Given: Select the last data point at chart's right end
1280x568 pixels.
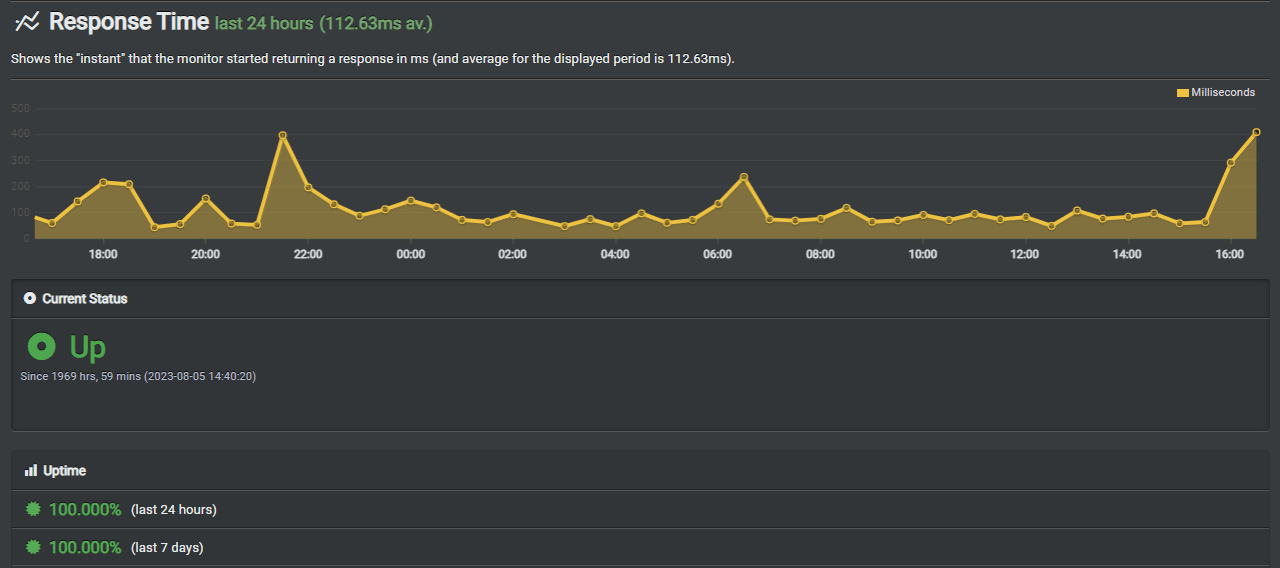Looking at the screenshot, I should click(1256, 132).
